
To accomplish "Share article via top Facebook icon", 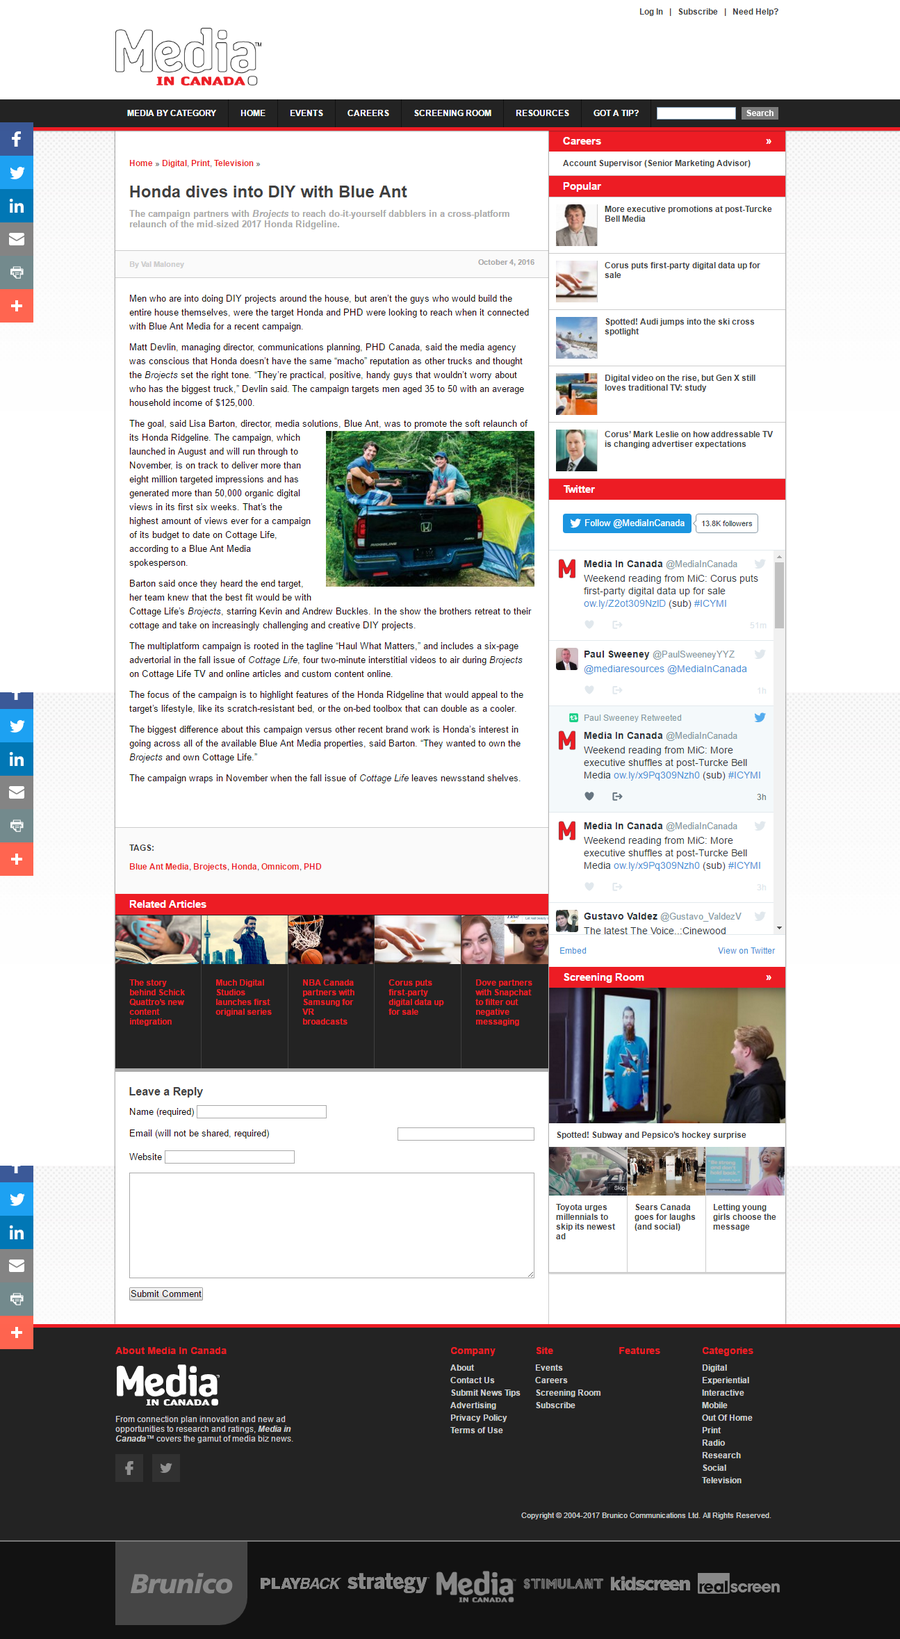I will tap(16, 140).
